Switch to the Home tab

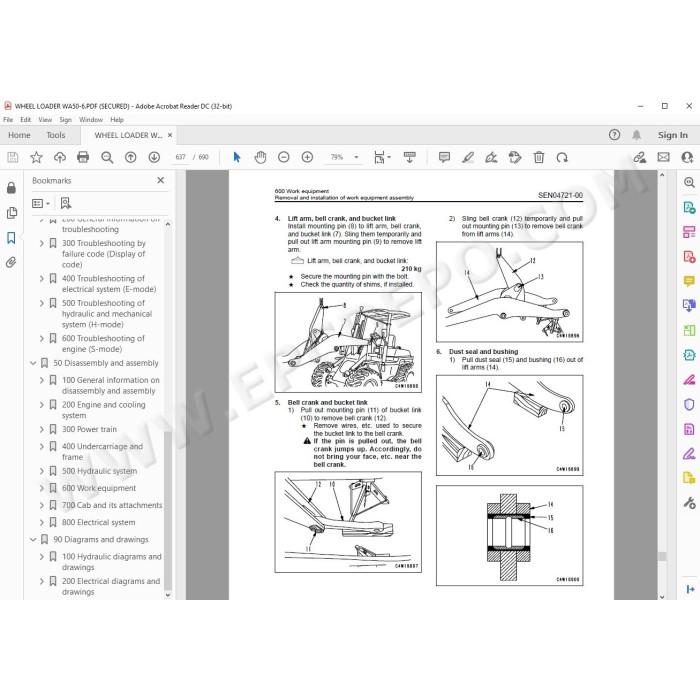coord(19,135)
